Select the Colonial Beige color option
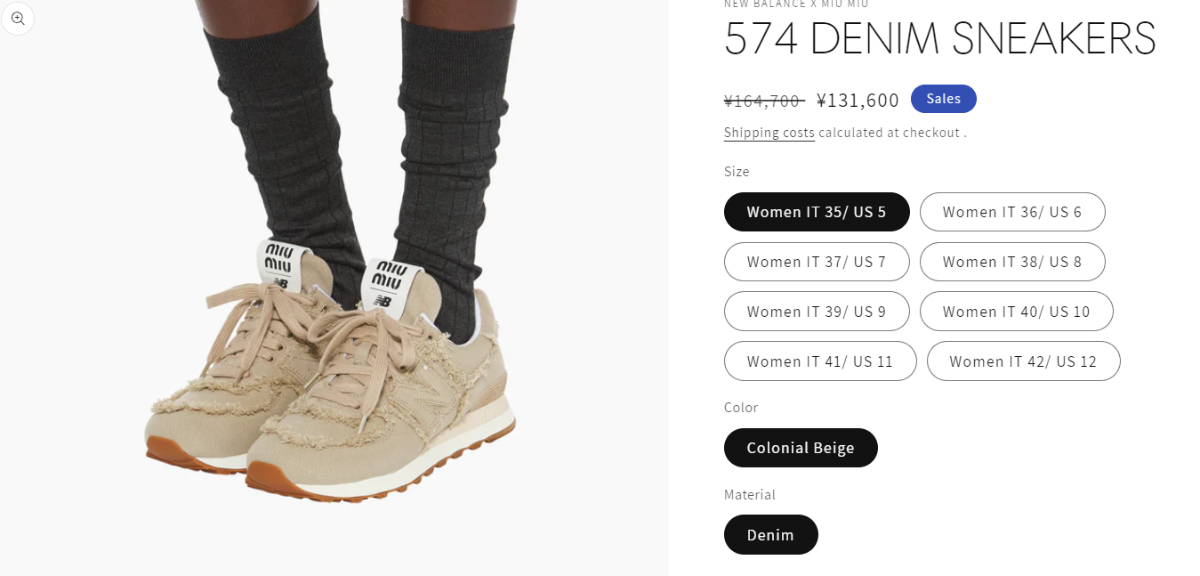1200x576 pixels. [801, 447]
